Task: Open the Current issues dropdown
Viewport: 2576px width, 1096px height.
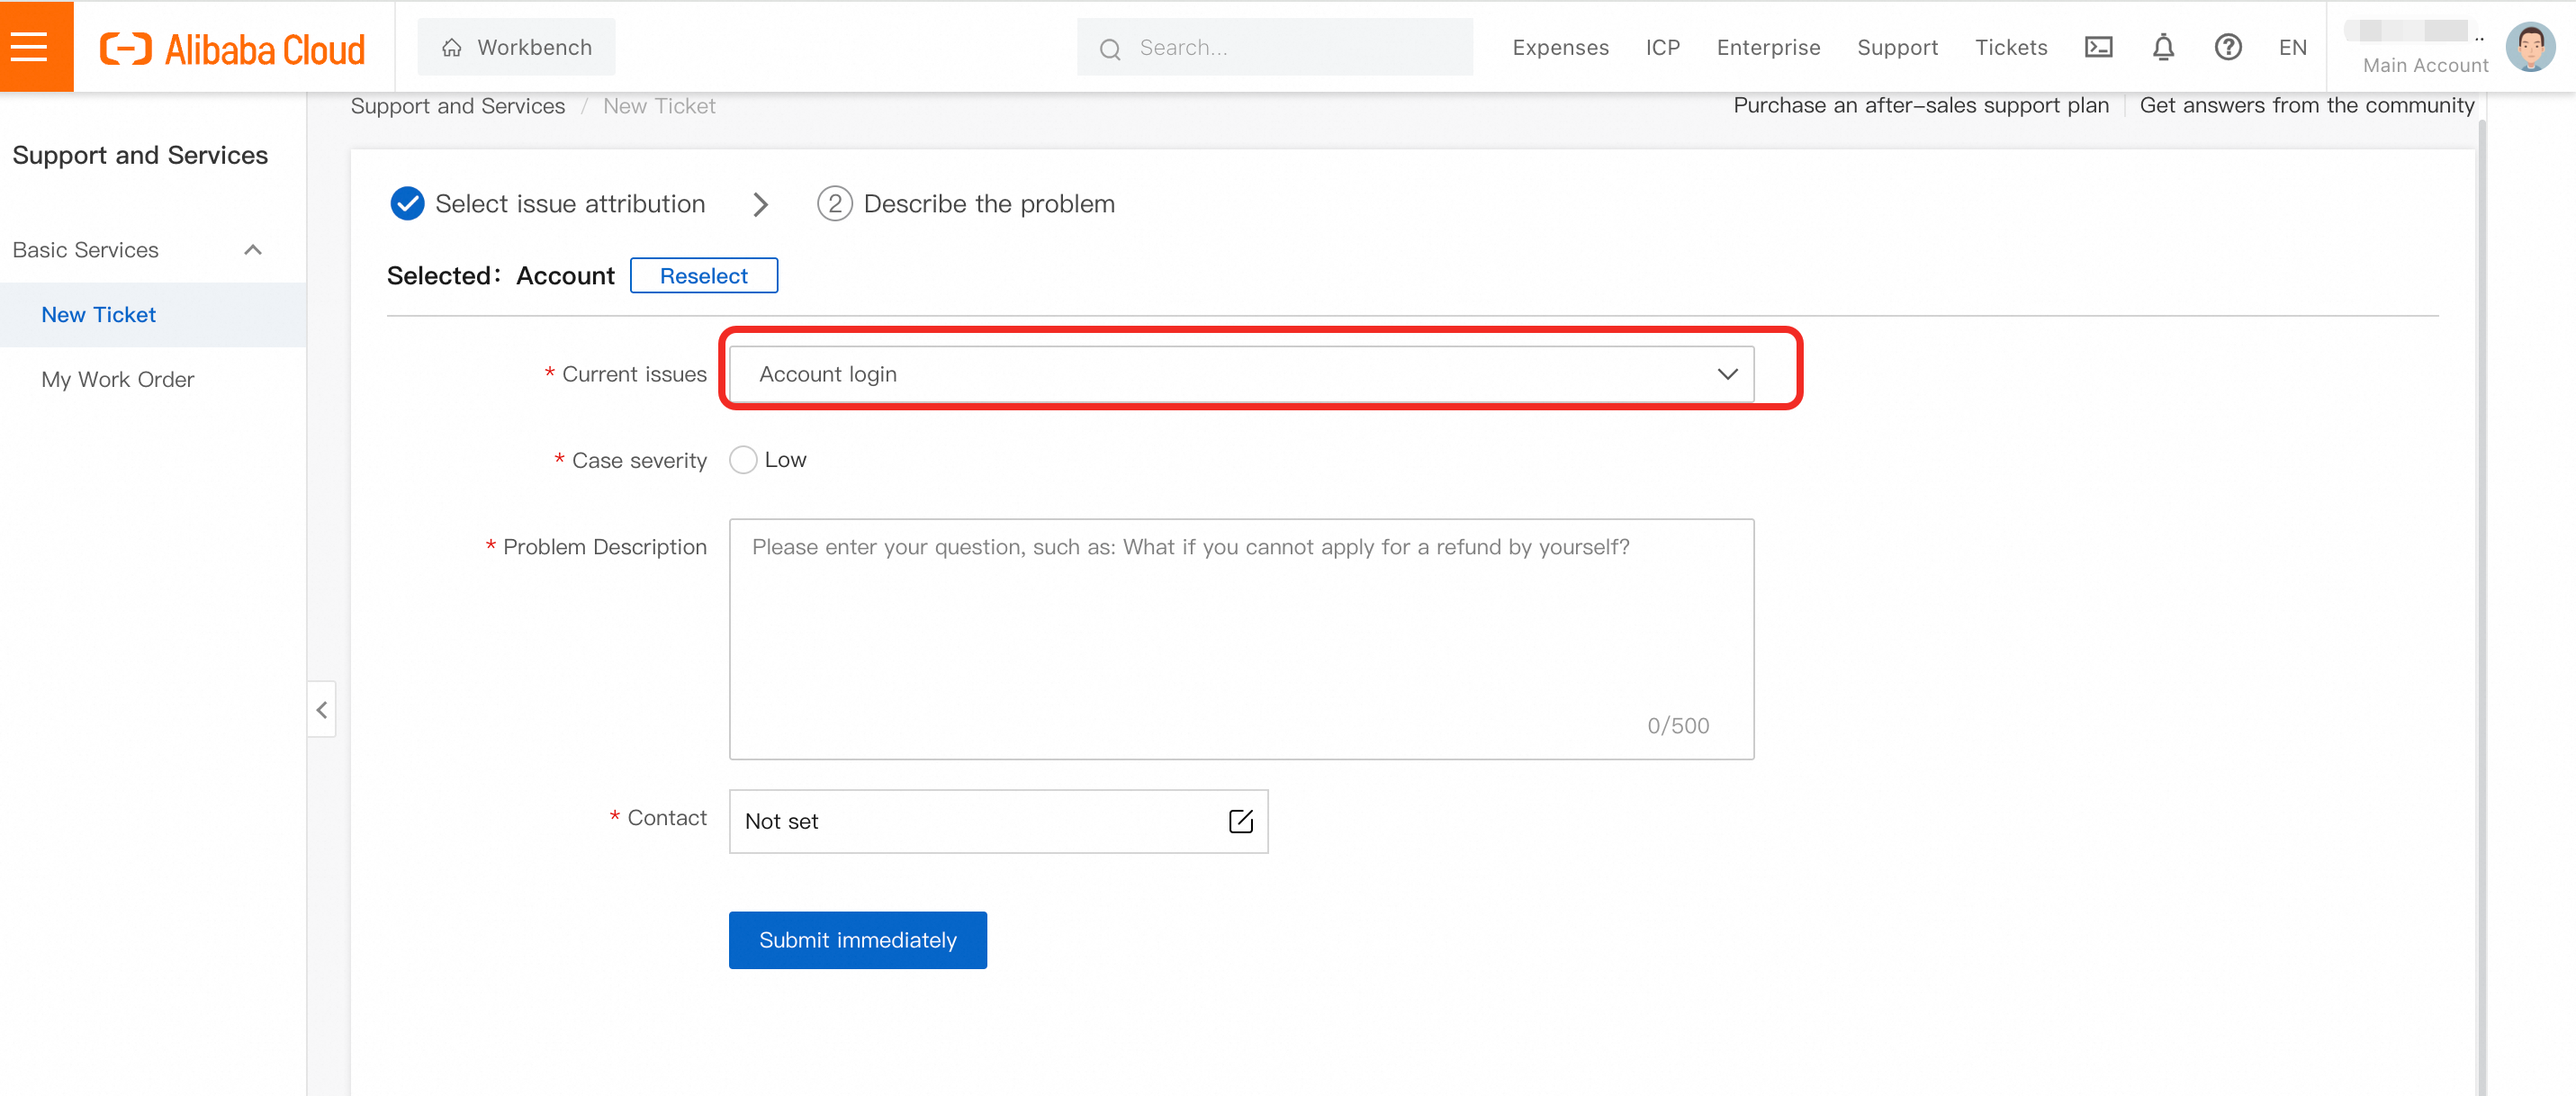Action: [x=1240, y=374]
